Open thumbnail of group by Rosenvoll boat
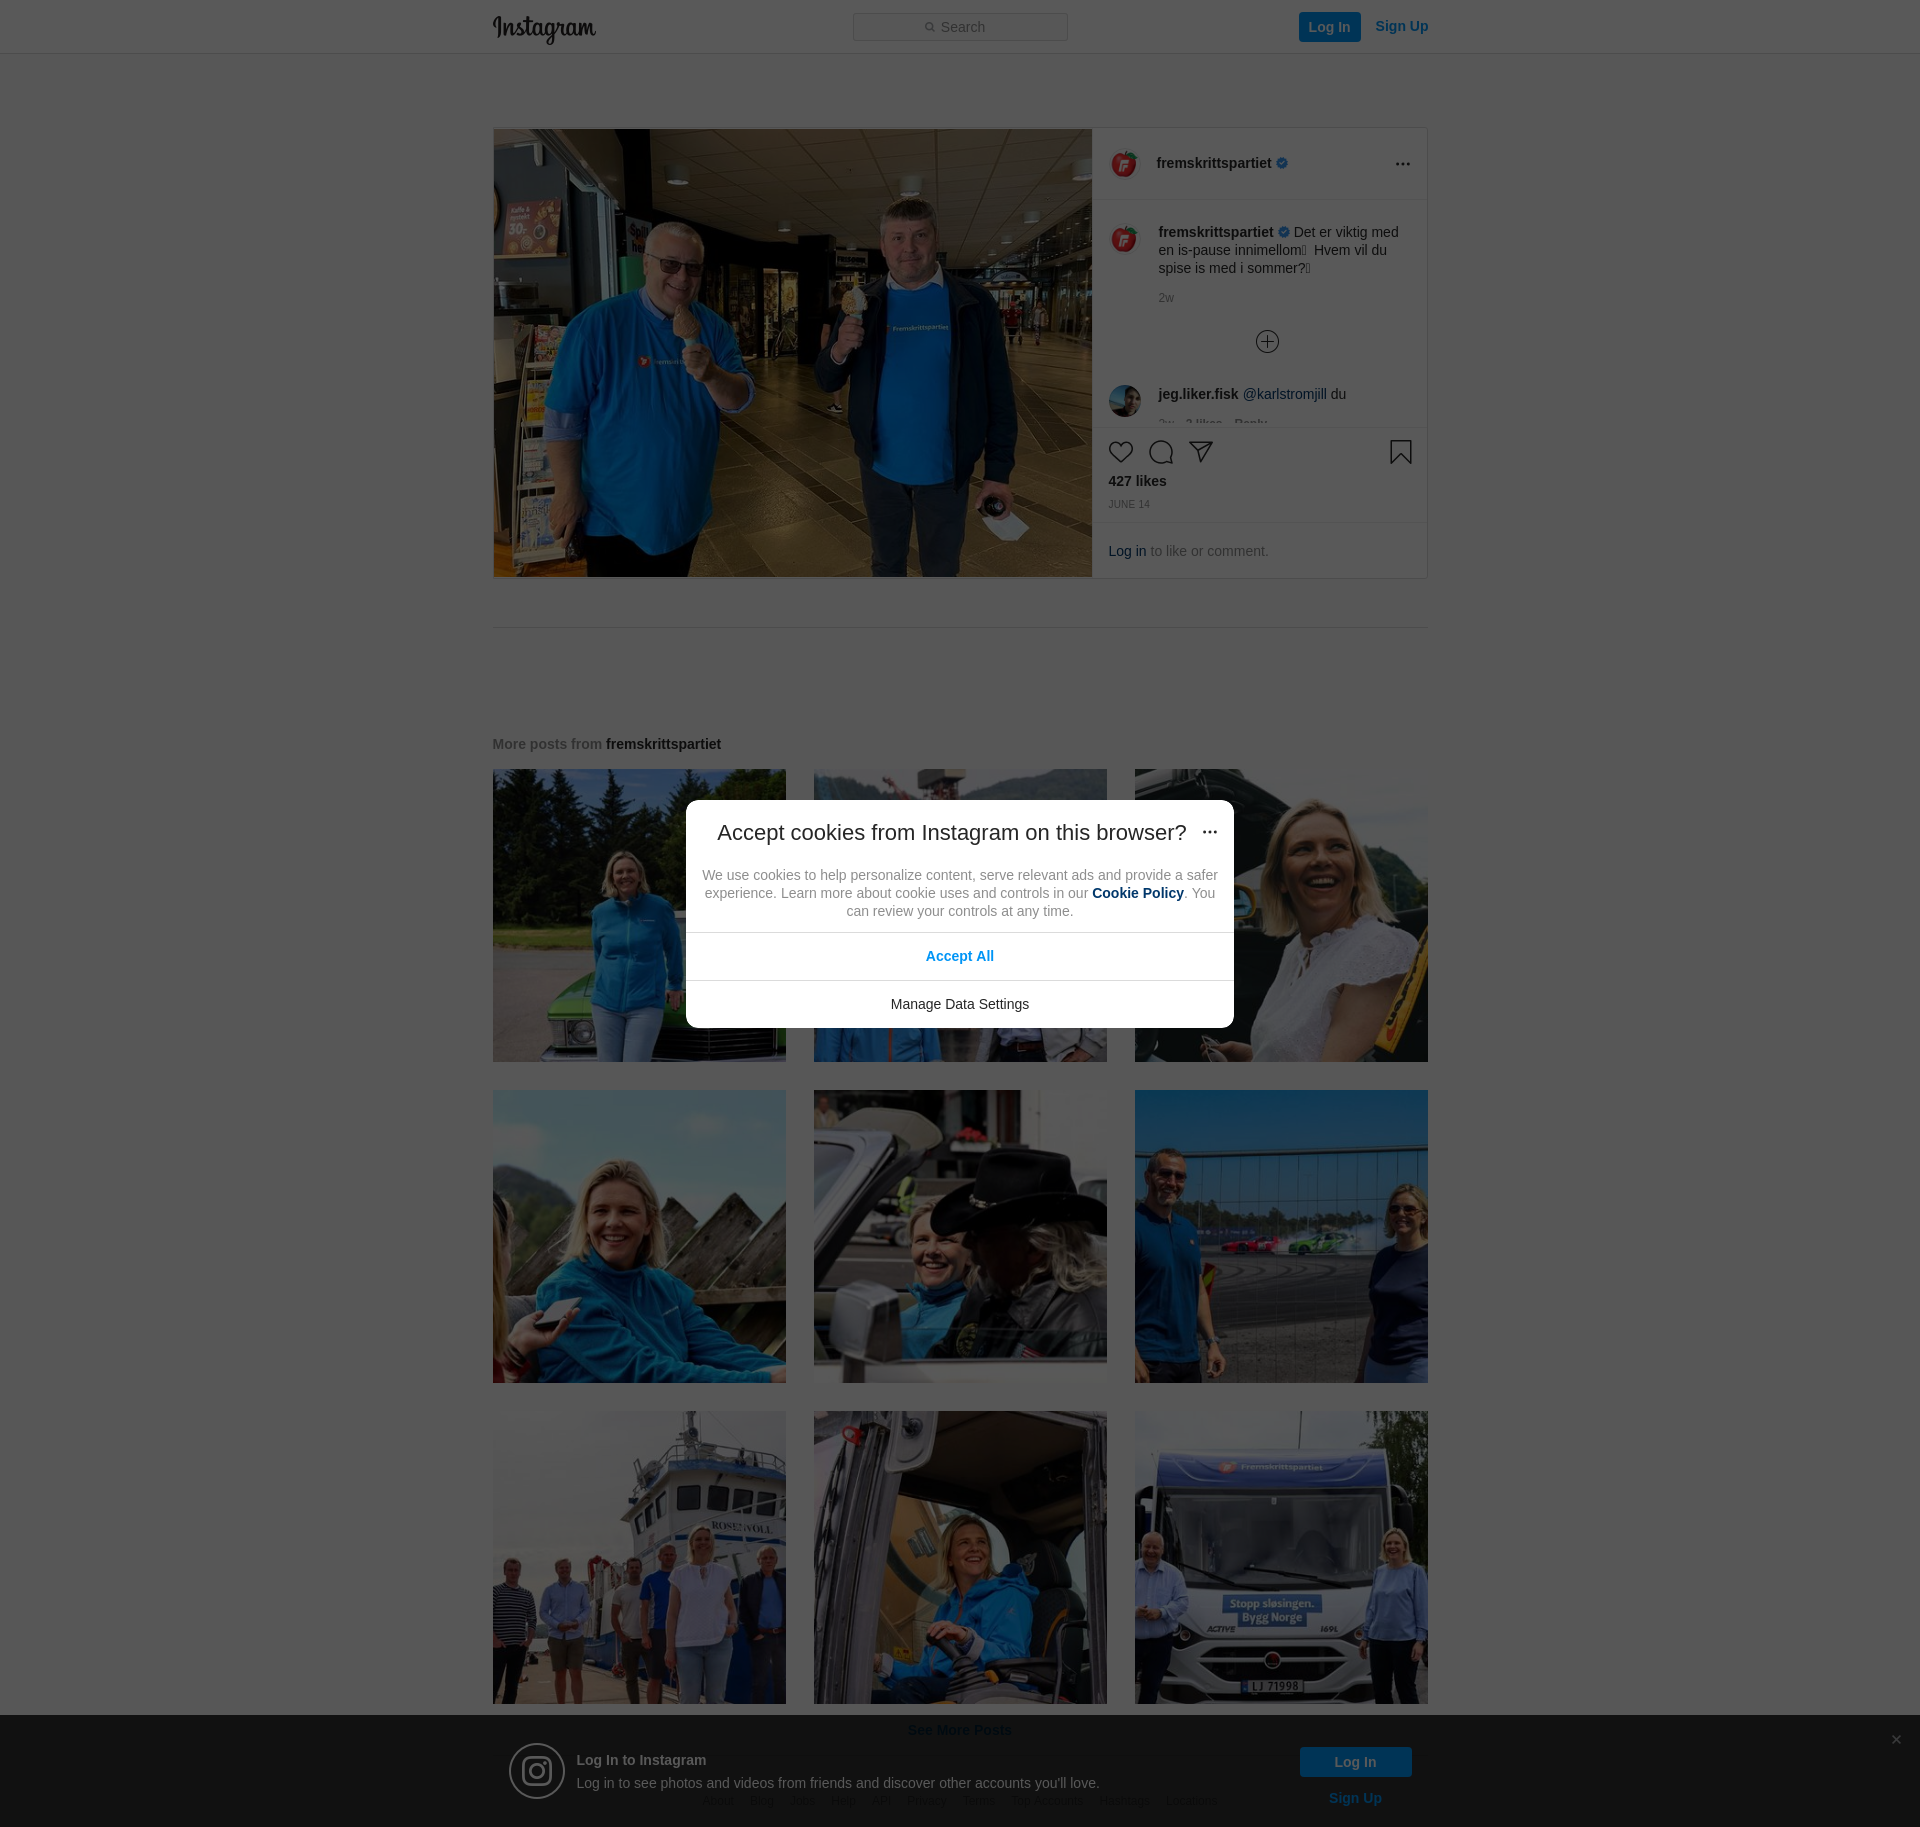Viewport: 1920px width, 1827px height. (639, 1557)
